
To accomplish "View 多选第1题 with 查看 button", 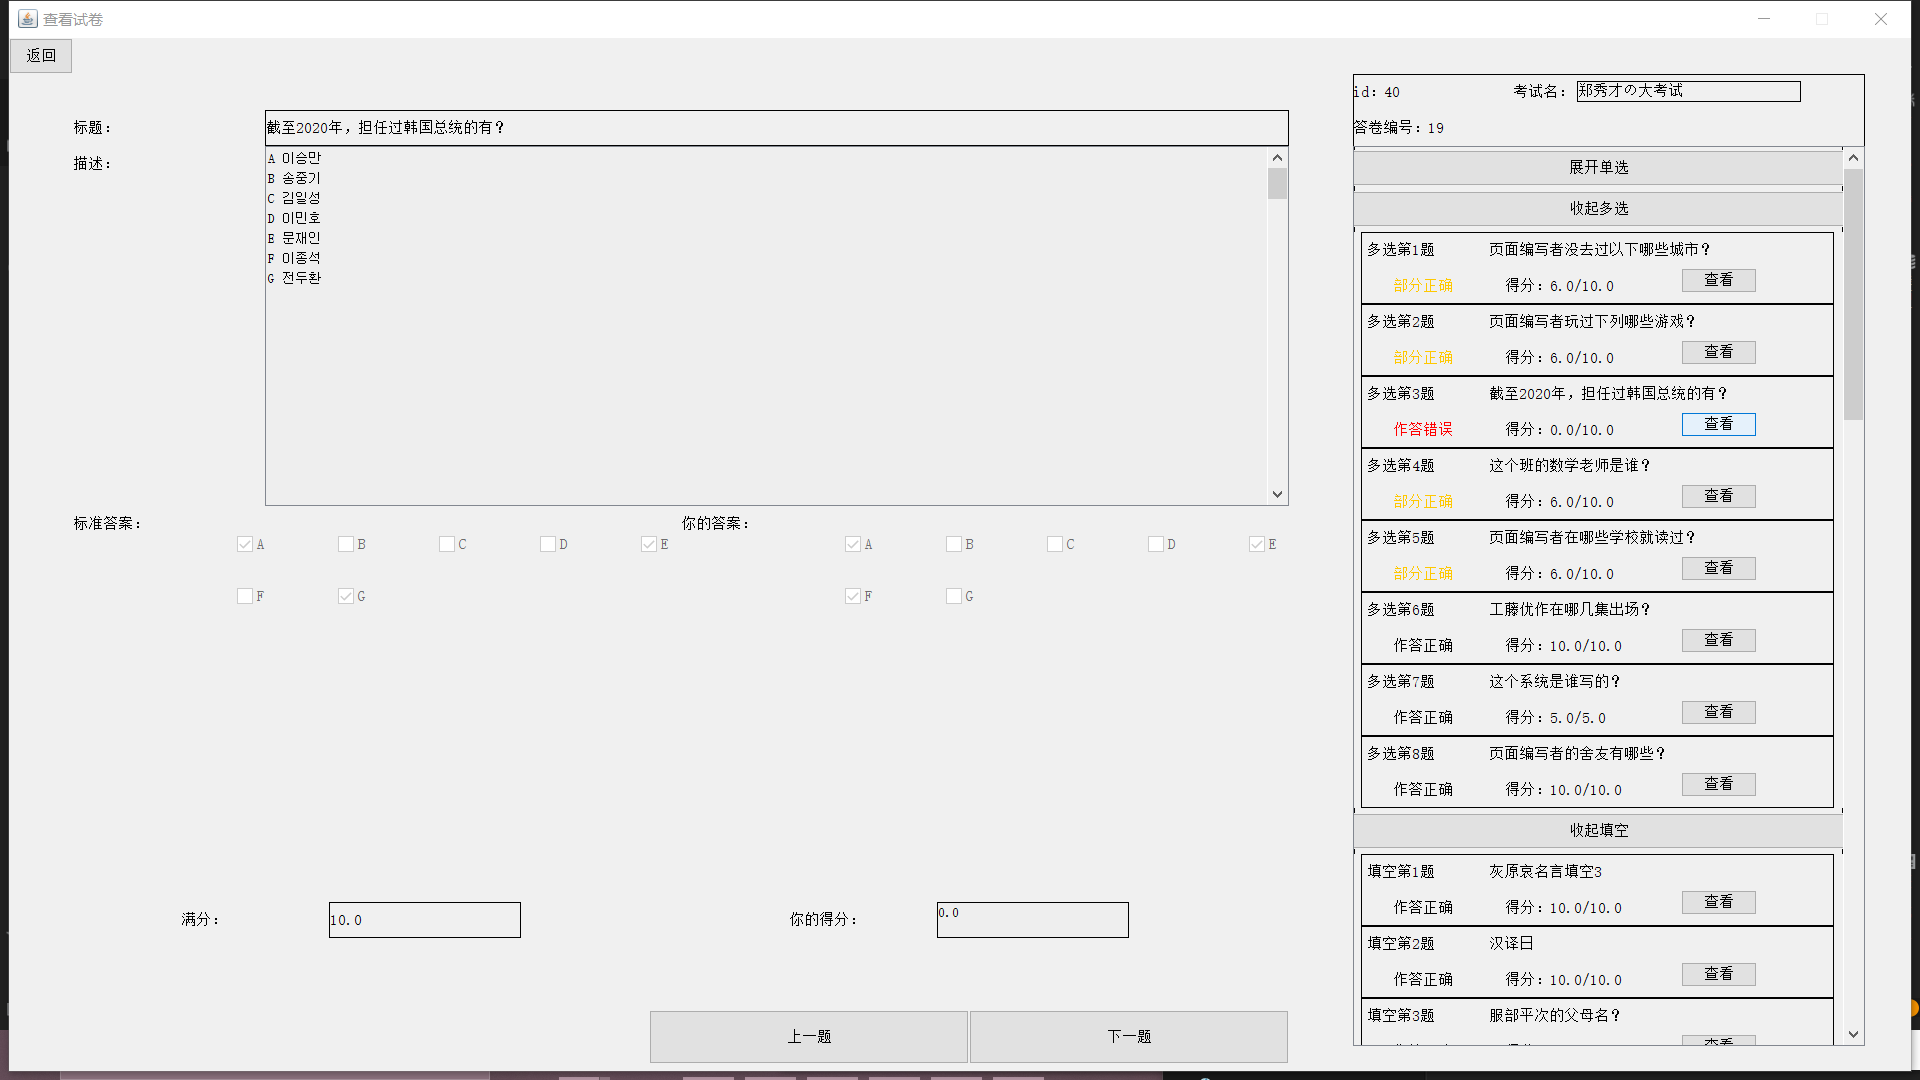I will pos(1717,280).
